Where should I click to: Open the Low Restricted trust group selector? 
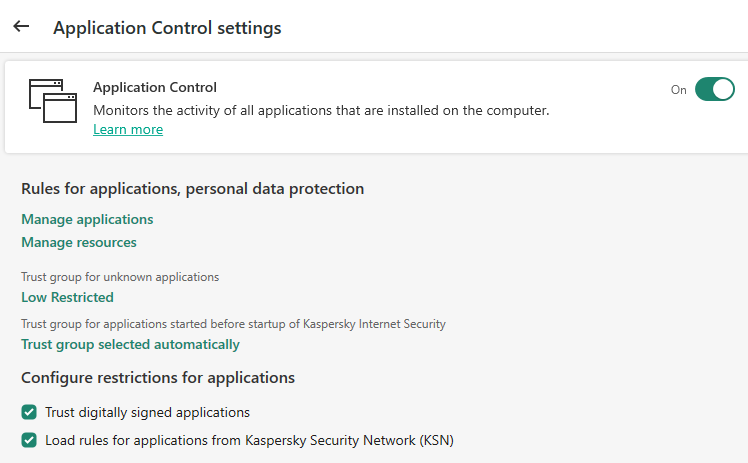(x=67, y=297)
